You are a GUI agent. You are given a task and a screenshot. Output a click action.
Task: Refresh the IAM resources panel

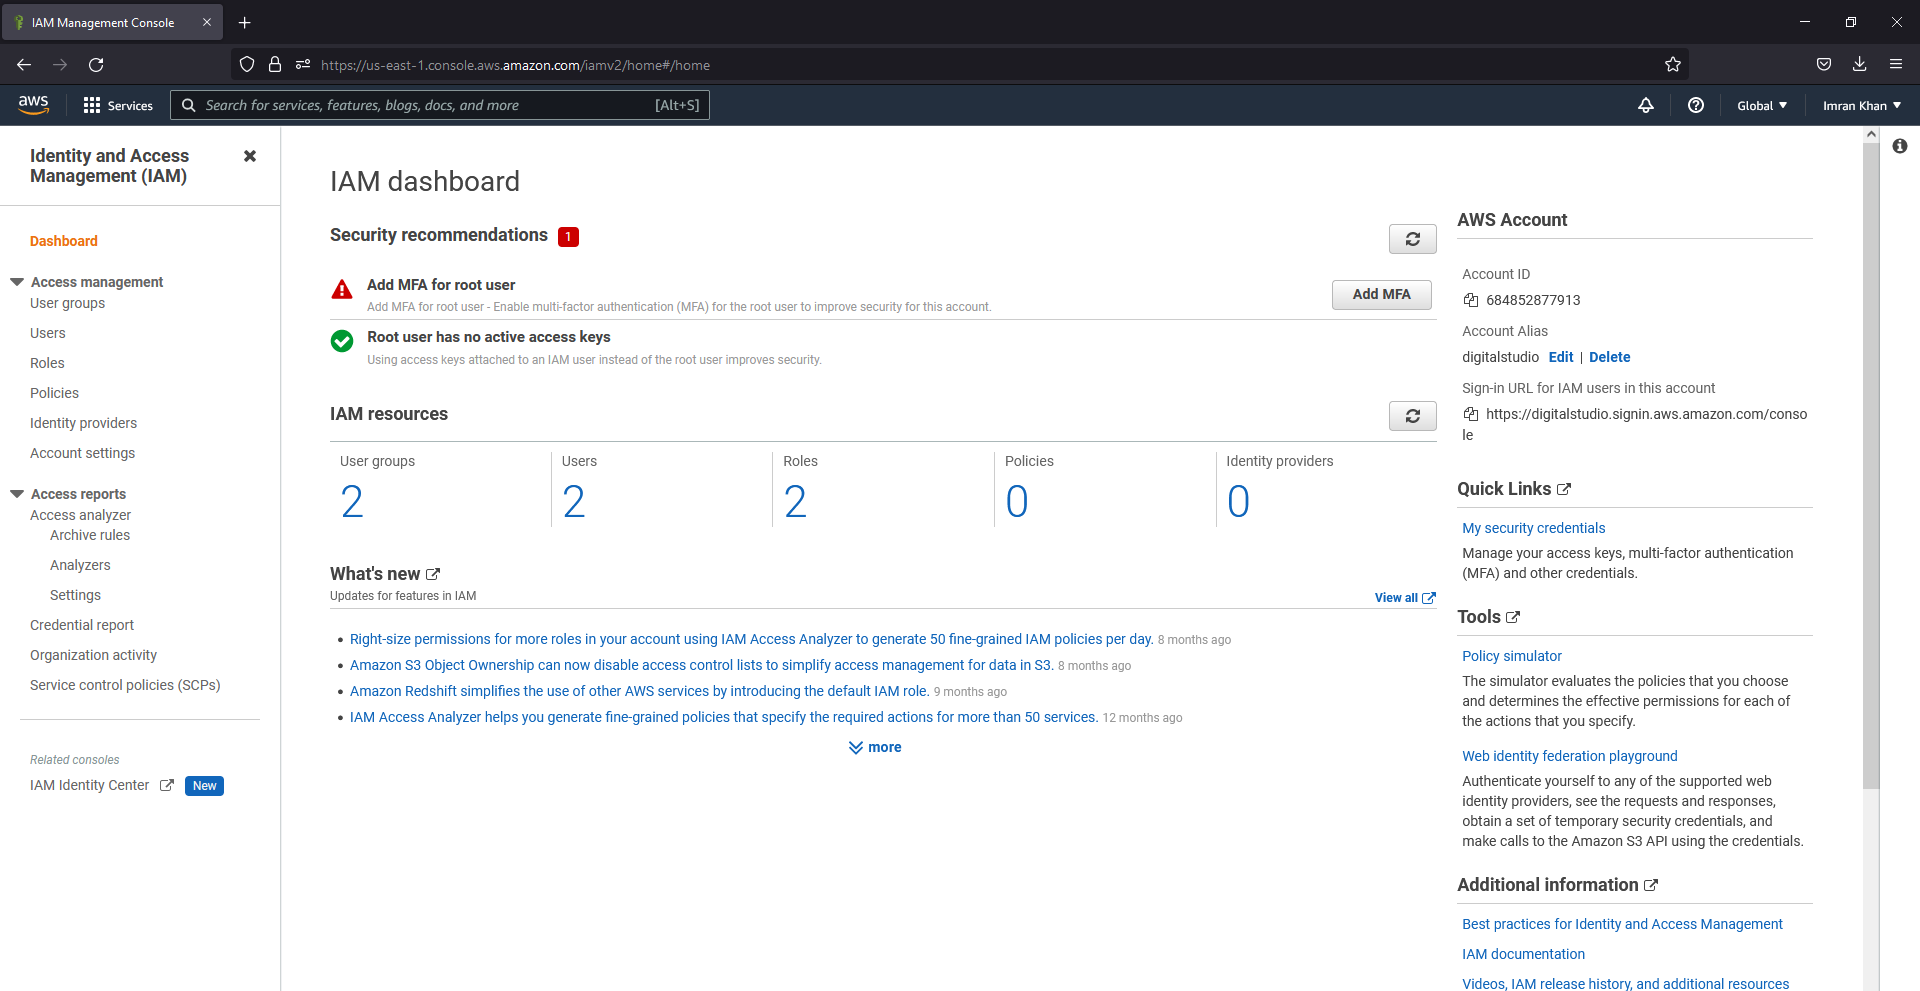click(1412, 415)
